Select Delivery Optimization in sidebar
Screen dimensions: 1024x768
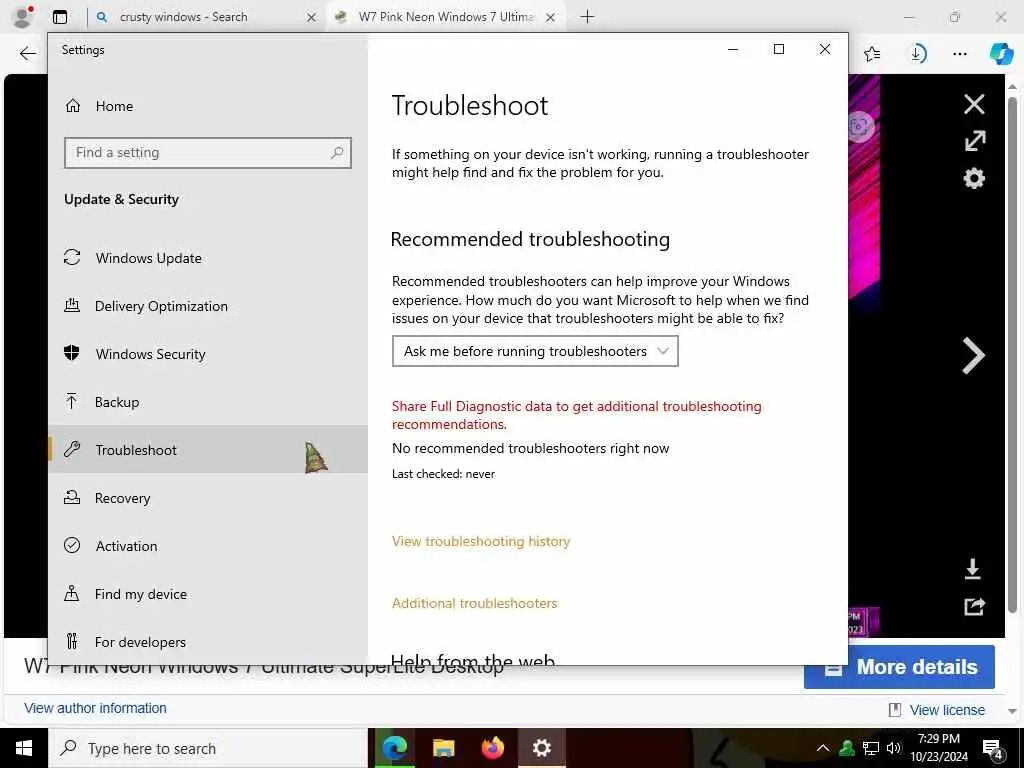208,306
